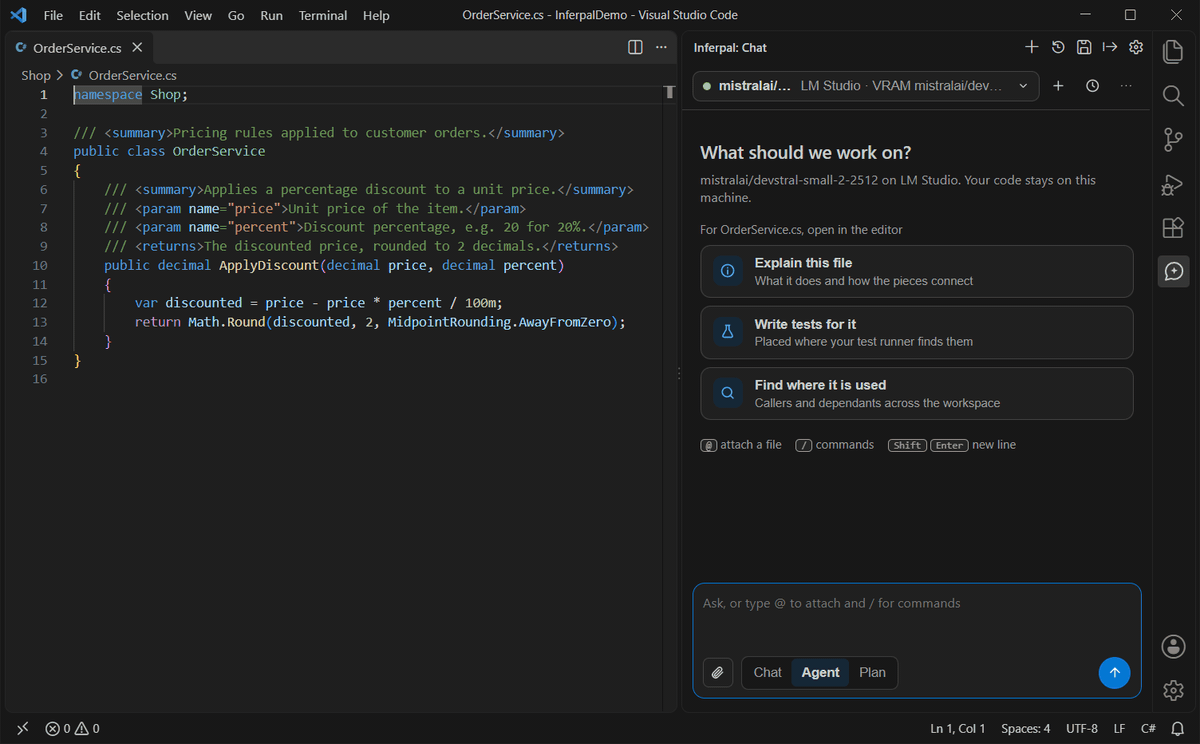Click UTF-8 encoding status item
Image resolution: width=1200 pixels, height=744 pixels.
(1082, 728)
